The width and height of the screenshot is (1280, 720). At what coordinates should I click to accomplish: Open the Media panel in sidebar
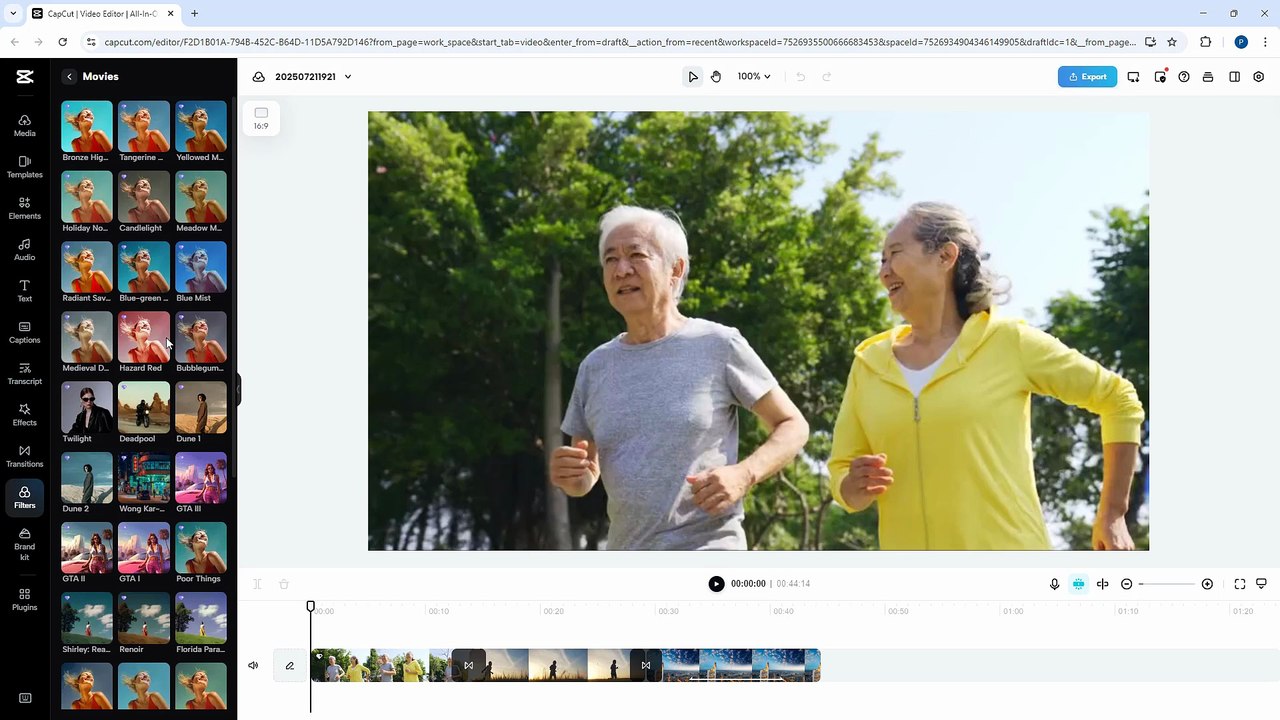[x=25, y=125]
